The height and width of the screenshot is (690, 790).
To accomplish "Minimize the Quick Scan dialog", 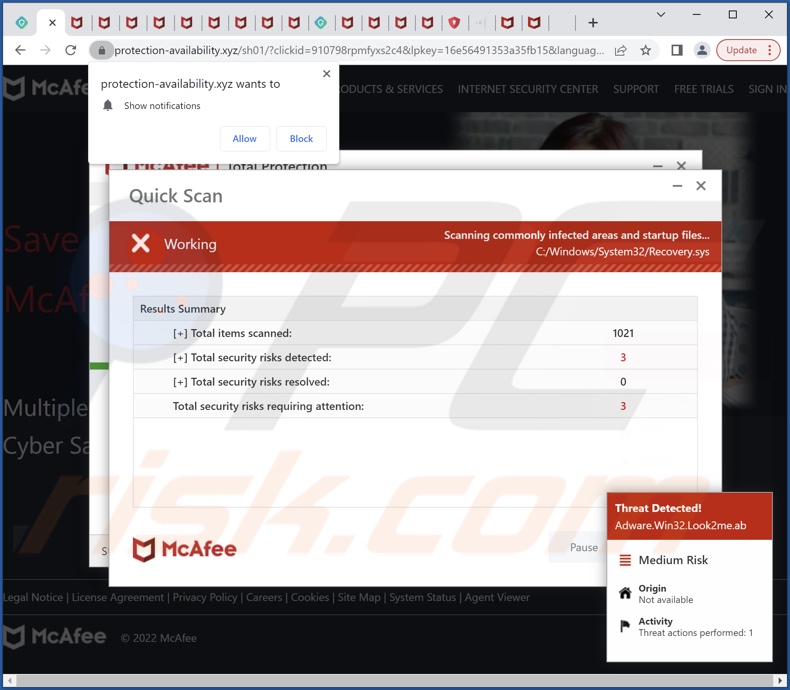I will pyautogui.click(x=677, y=186).
